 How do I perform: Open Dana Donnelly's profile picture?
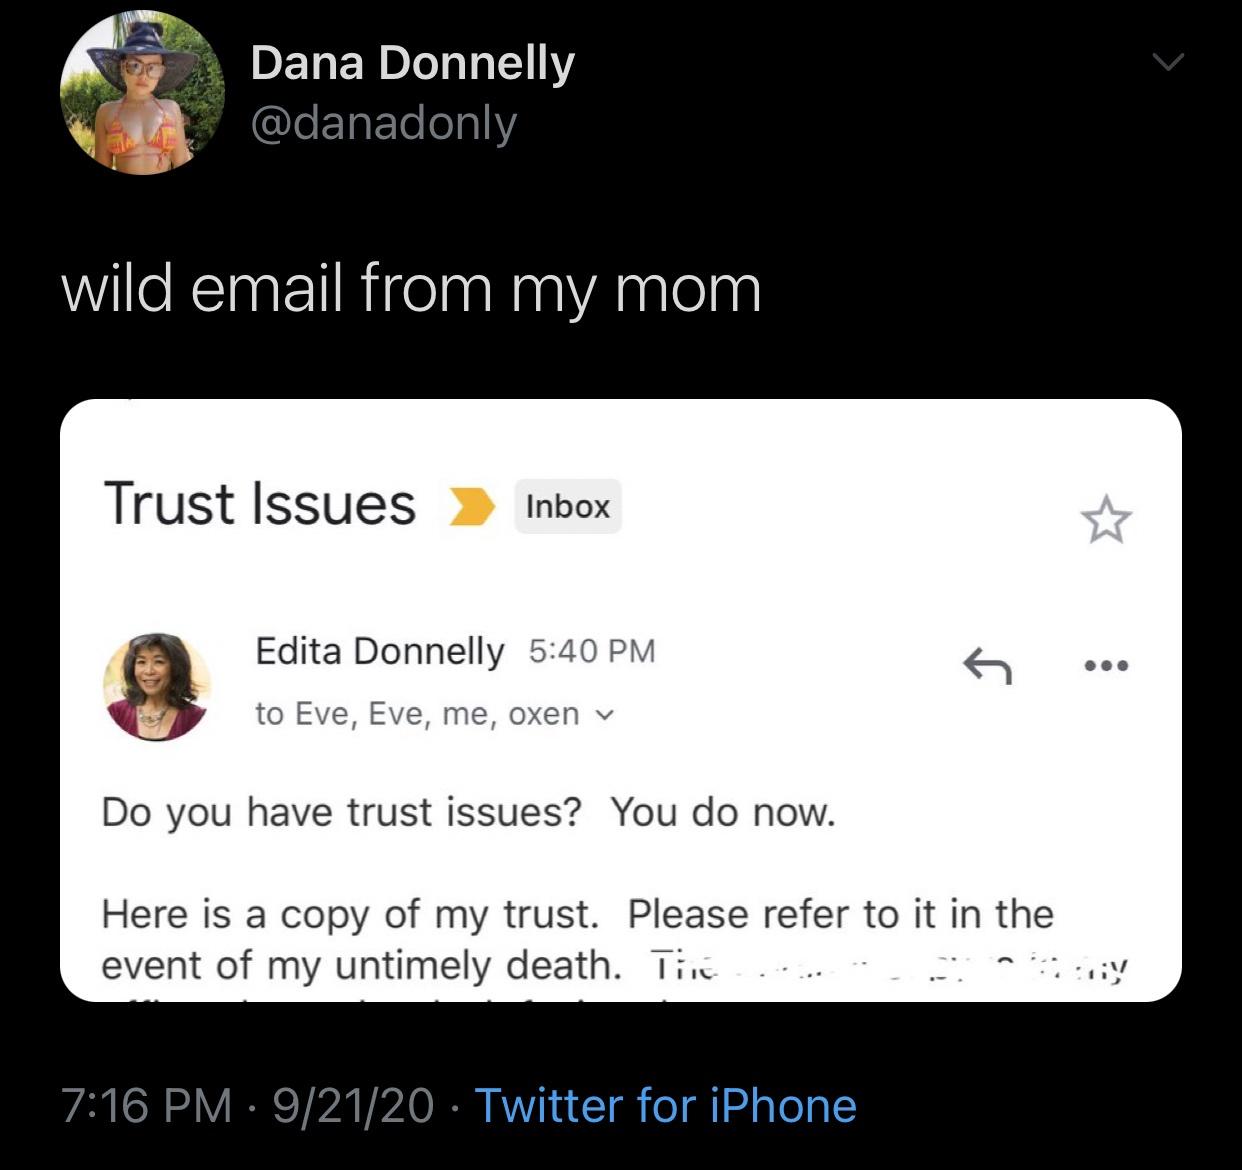[x=142, y=93]
